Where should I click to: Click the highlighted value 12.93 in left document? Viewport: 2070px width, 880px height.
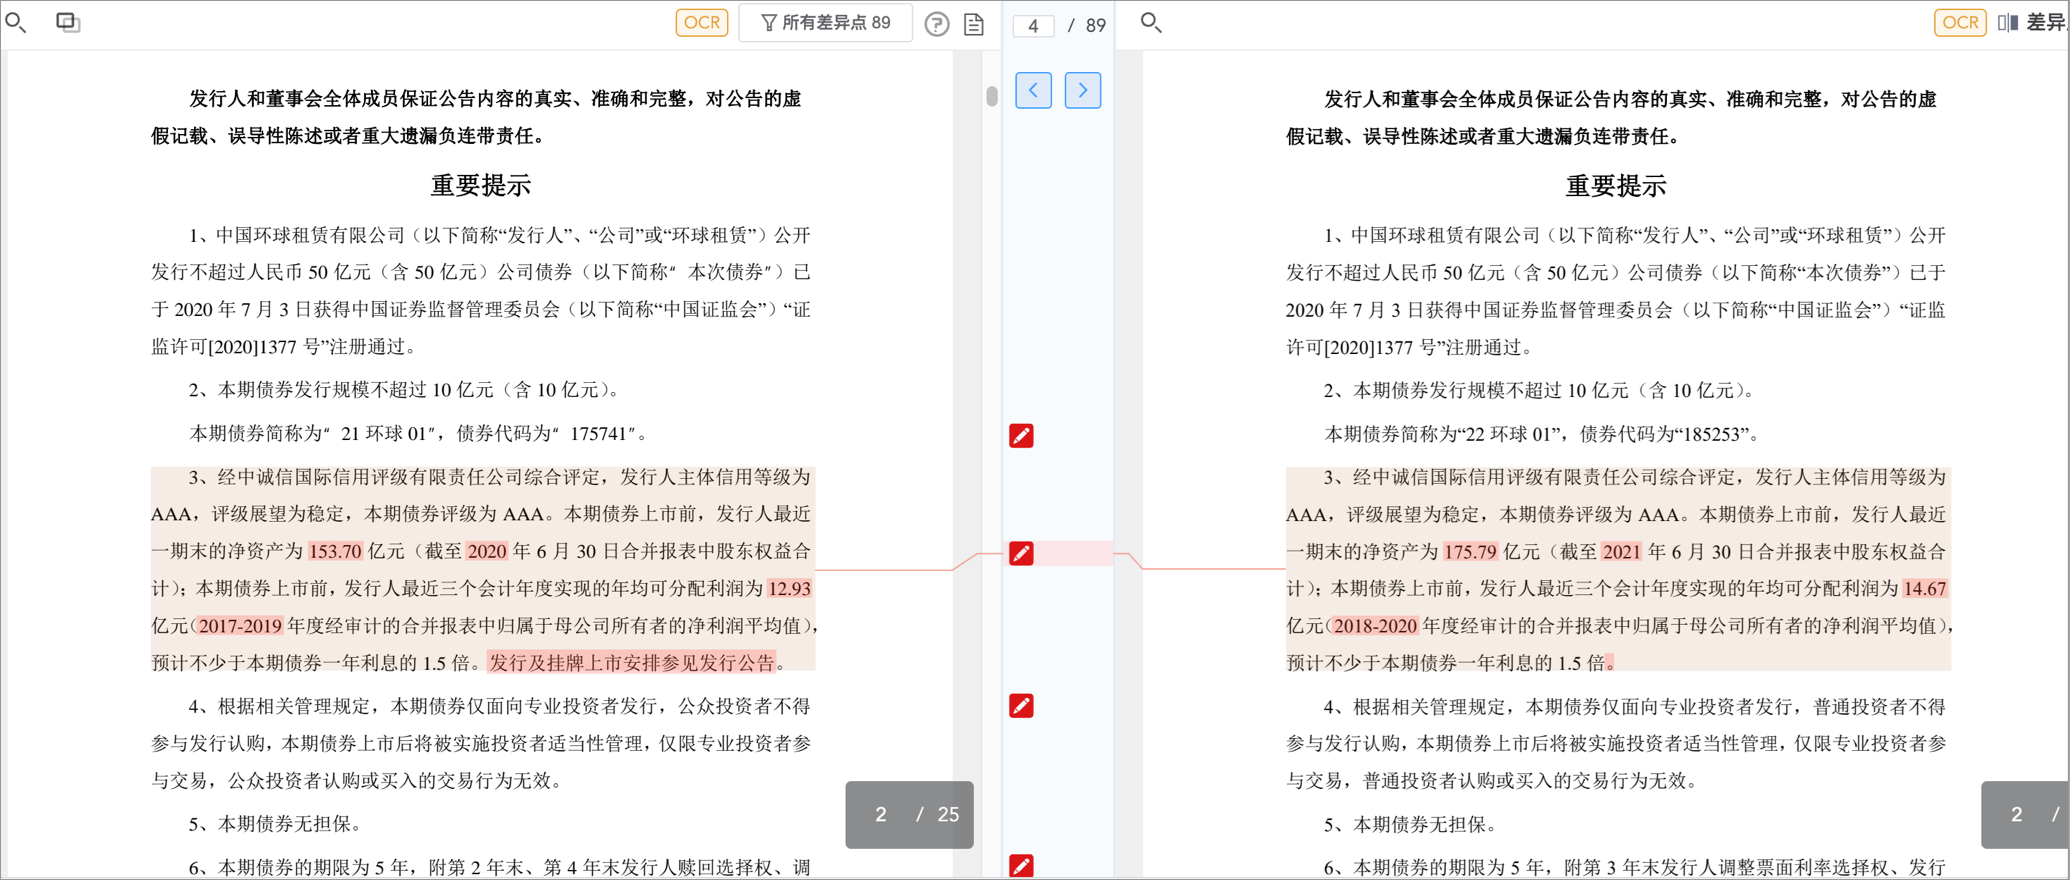tap(790, 588)
